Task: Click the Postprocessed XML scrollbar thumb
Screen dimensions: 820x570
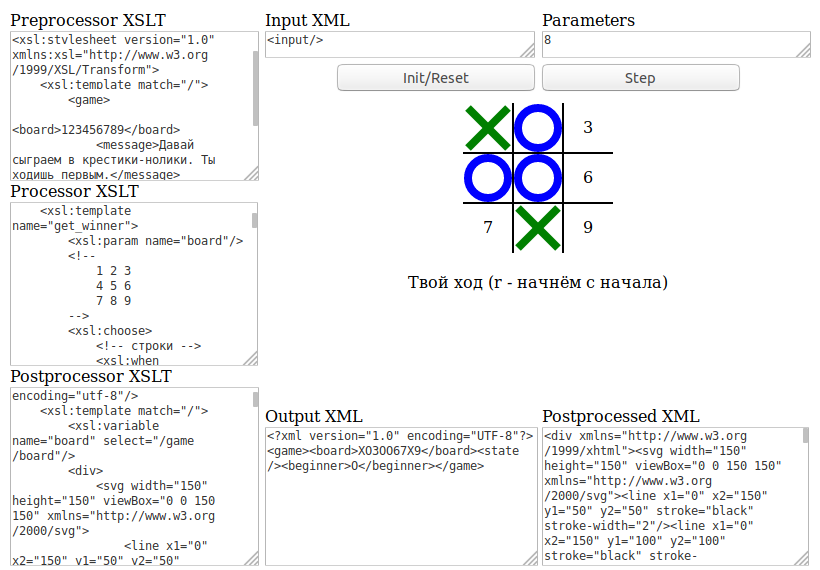Action: (806, 435)
